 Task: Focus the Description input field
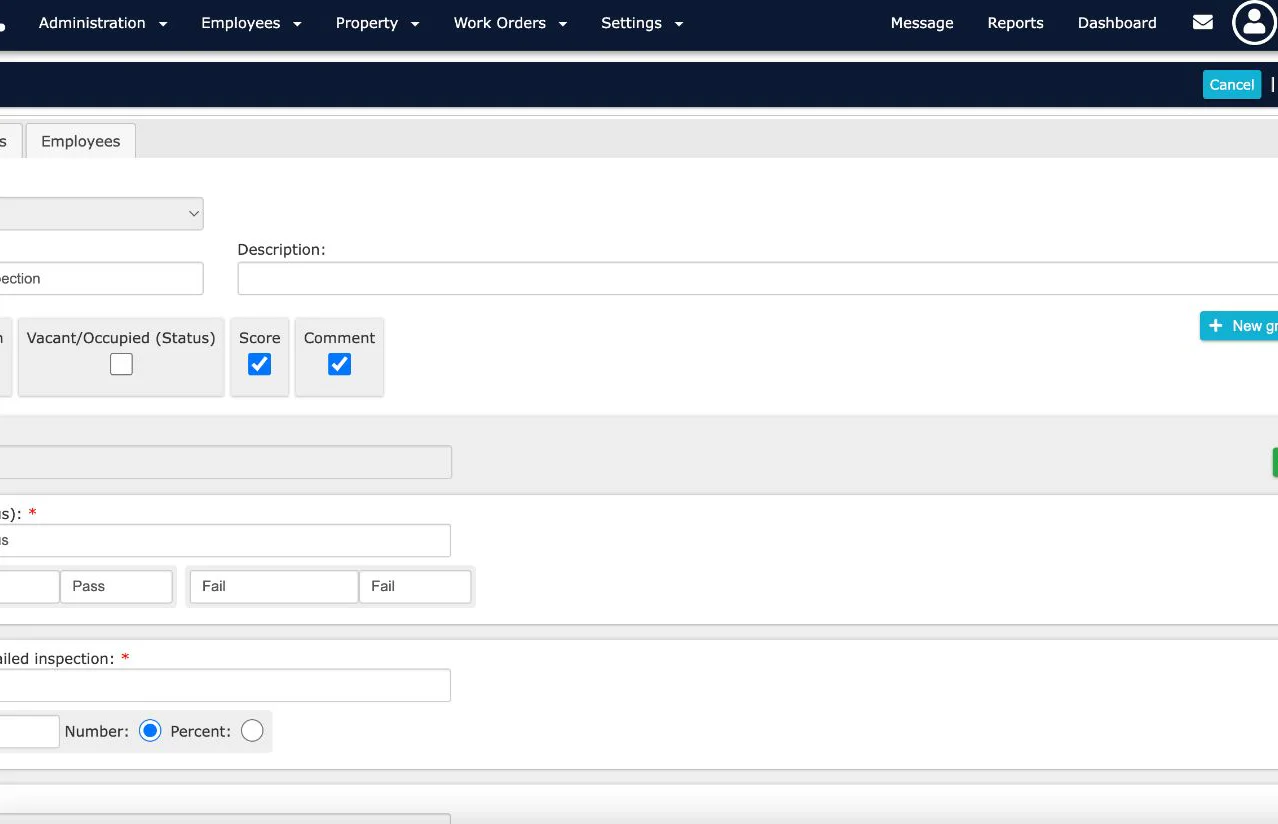tap(757, 278)
